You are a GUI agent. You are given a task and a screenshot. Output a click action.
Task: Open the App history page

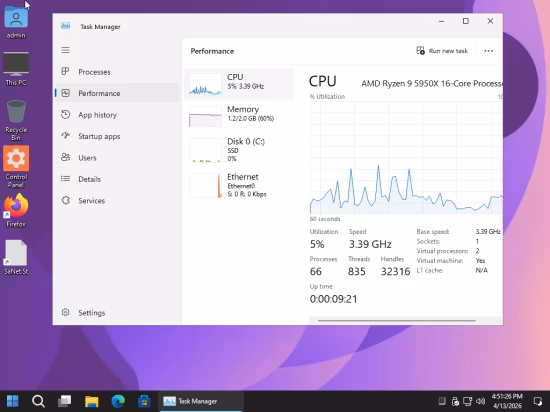click(118, 115)
